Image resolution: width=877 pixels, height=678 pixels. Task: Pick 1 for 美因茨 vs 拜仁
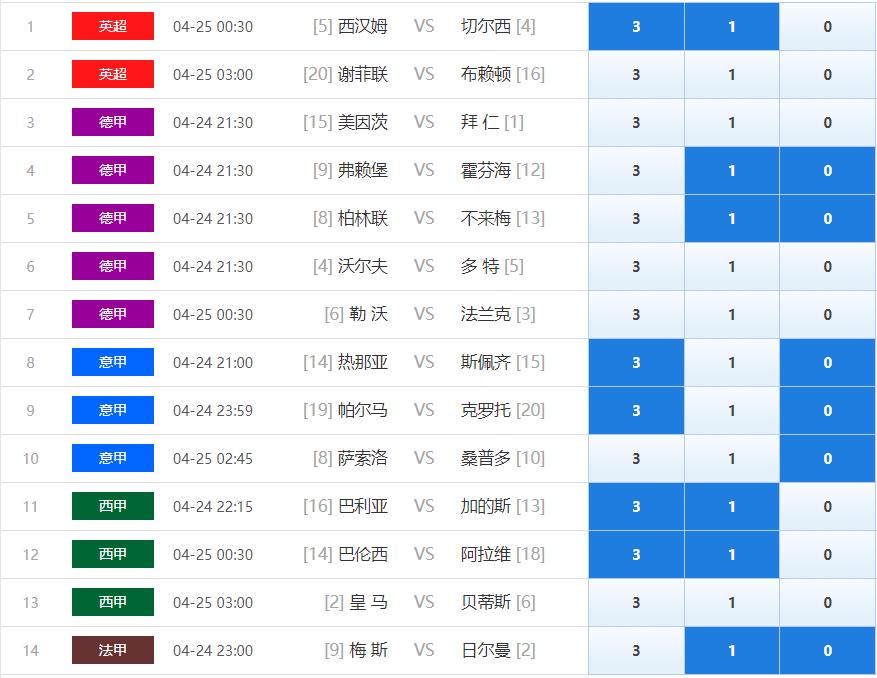coord(732,123)
